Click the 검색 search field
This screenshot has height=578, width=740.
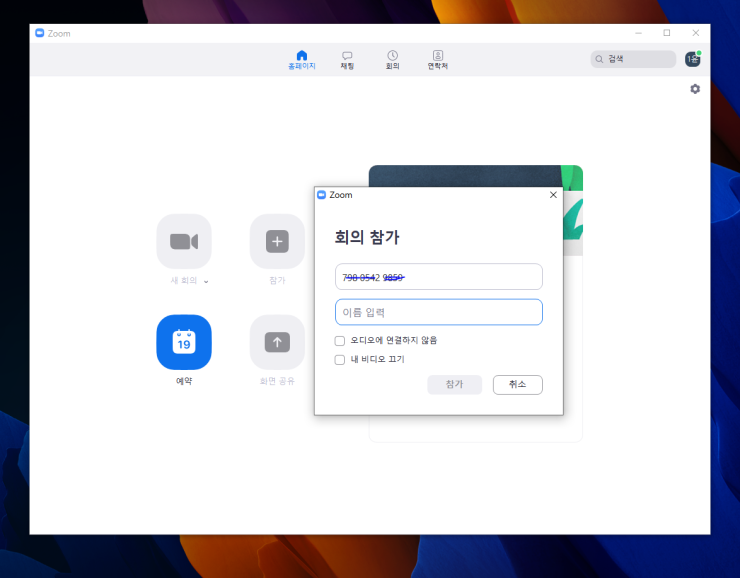pyautogui.click(x=633, y=59)
